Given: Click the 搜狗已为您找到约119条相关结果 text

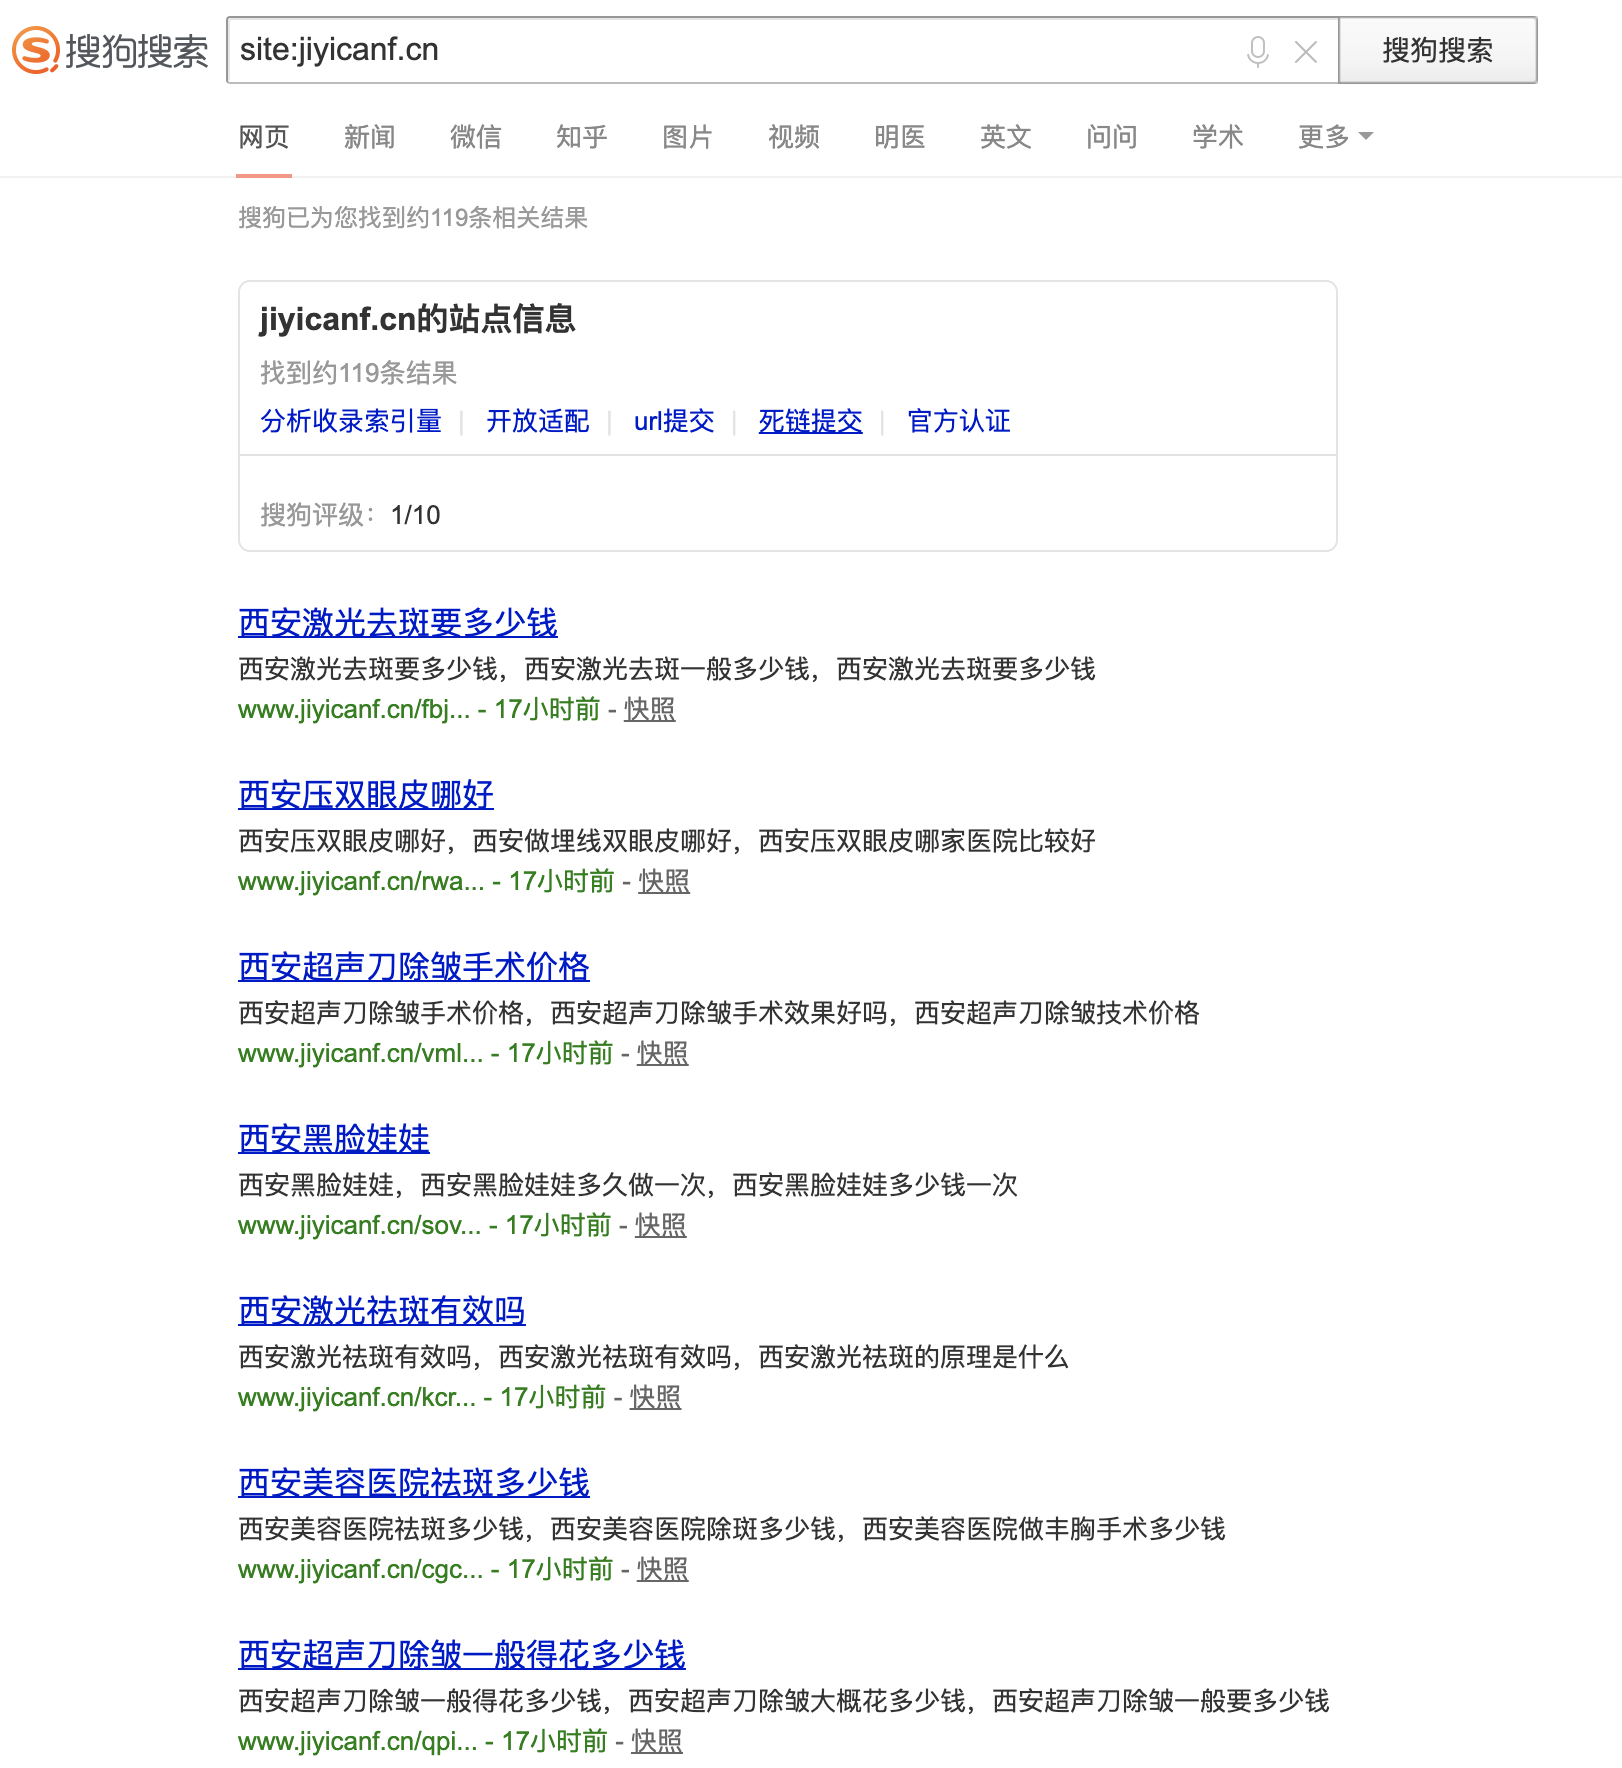Looking at the screenshot, I should pos(413,217).
